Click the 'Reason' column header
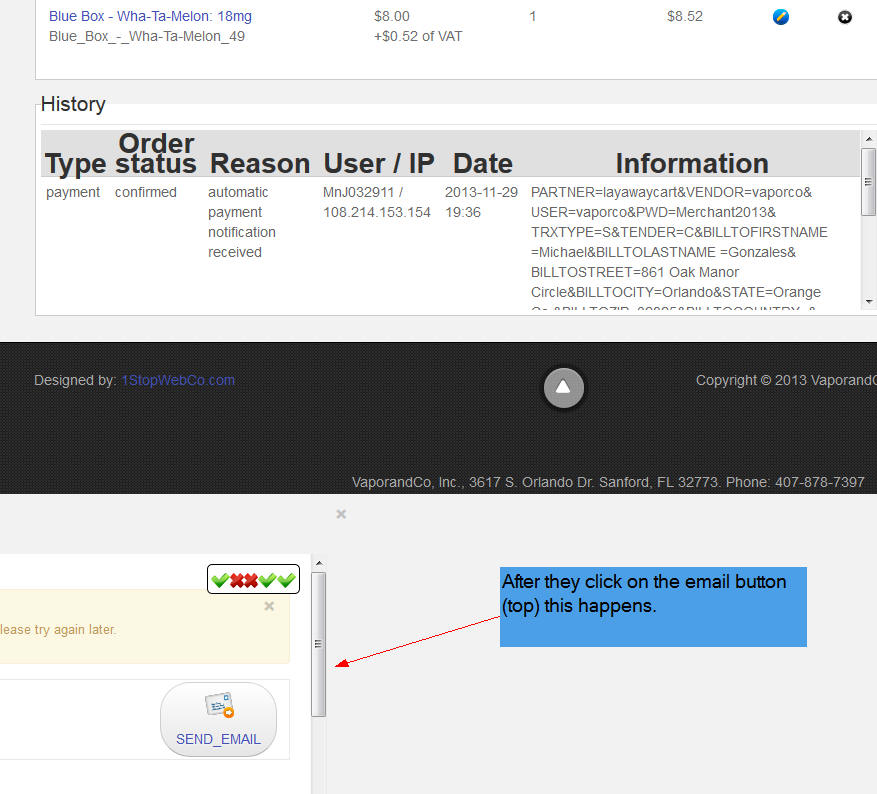877x794 pixels. click(260, 164)
